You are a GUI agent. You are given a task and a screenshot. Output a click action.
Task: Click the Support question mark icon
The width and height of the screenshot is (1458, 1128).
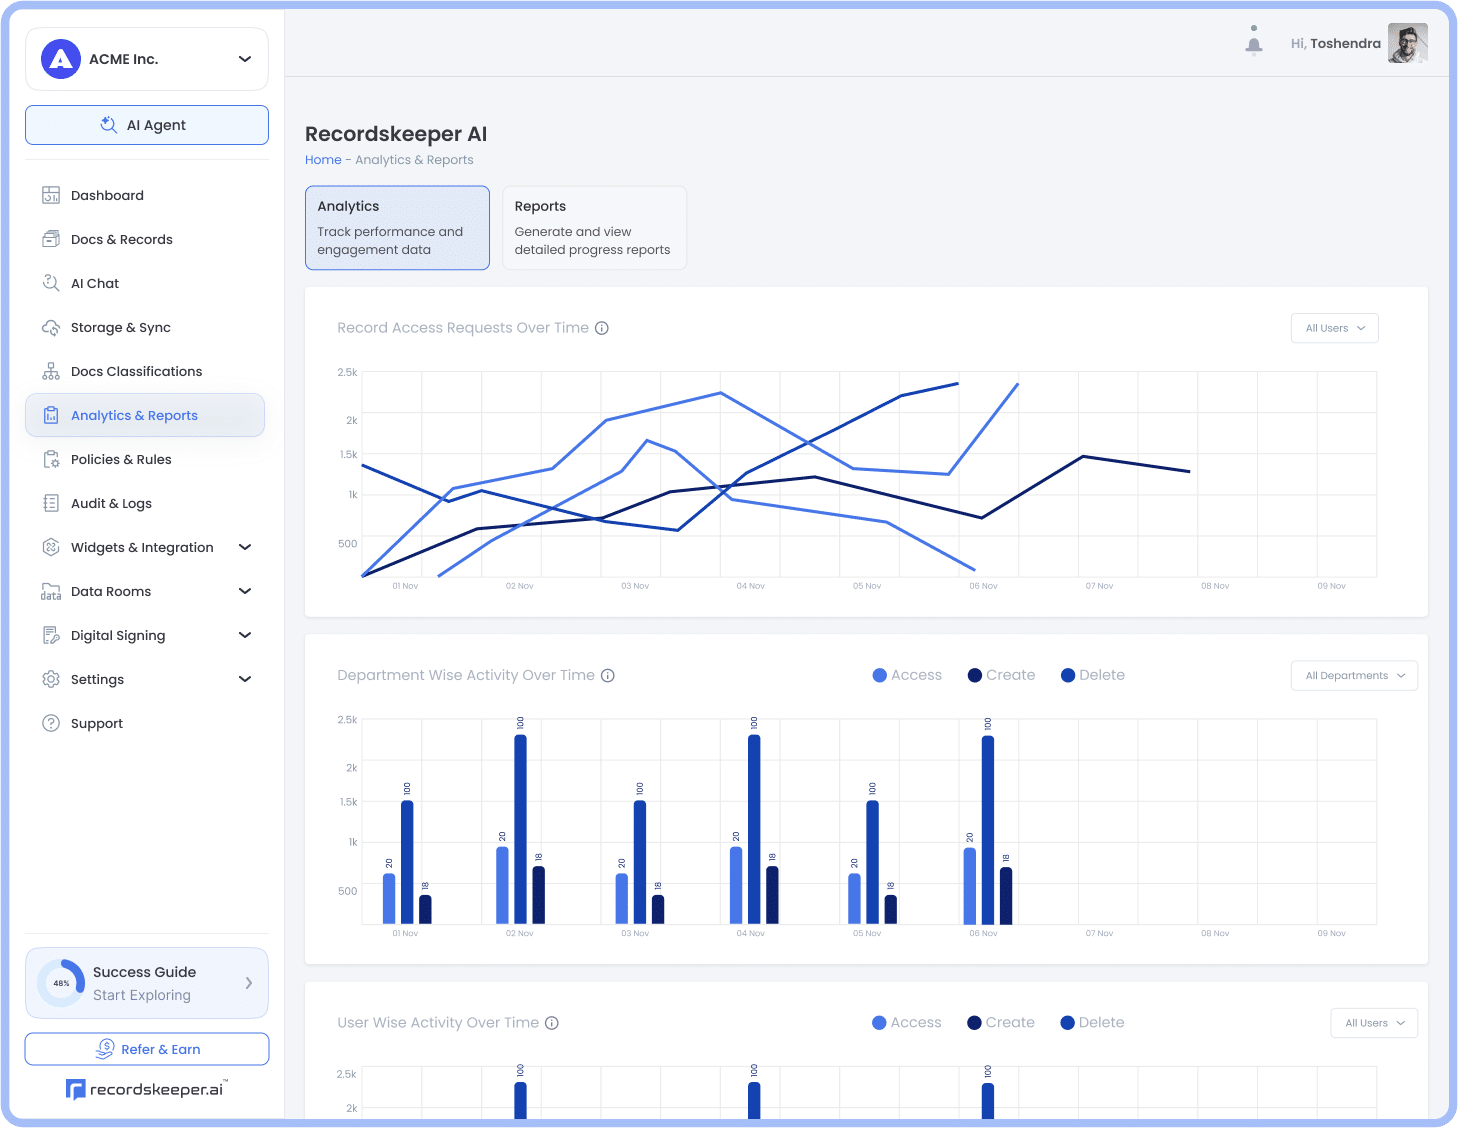51,723
